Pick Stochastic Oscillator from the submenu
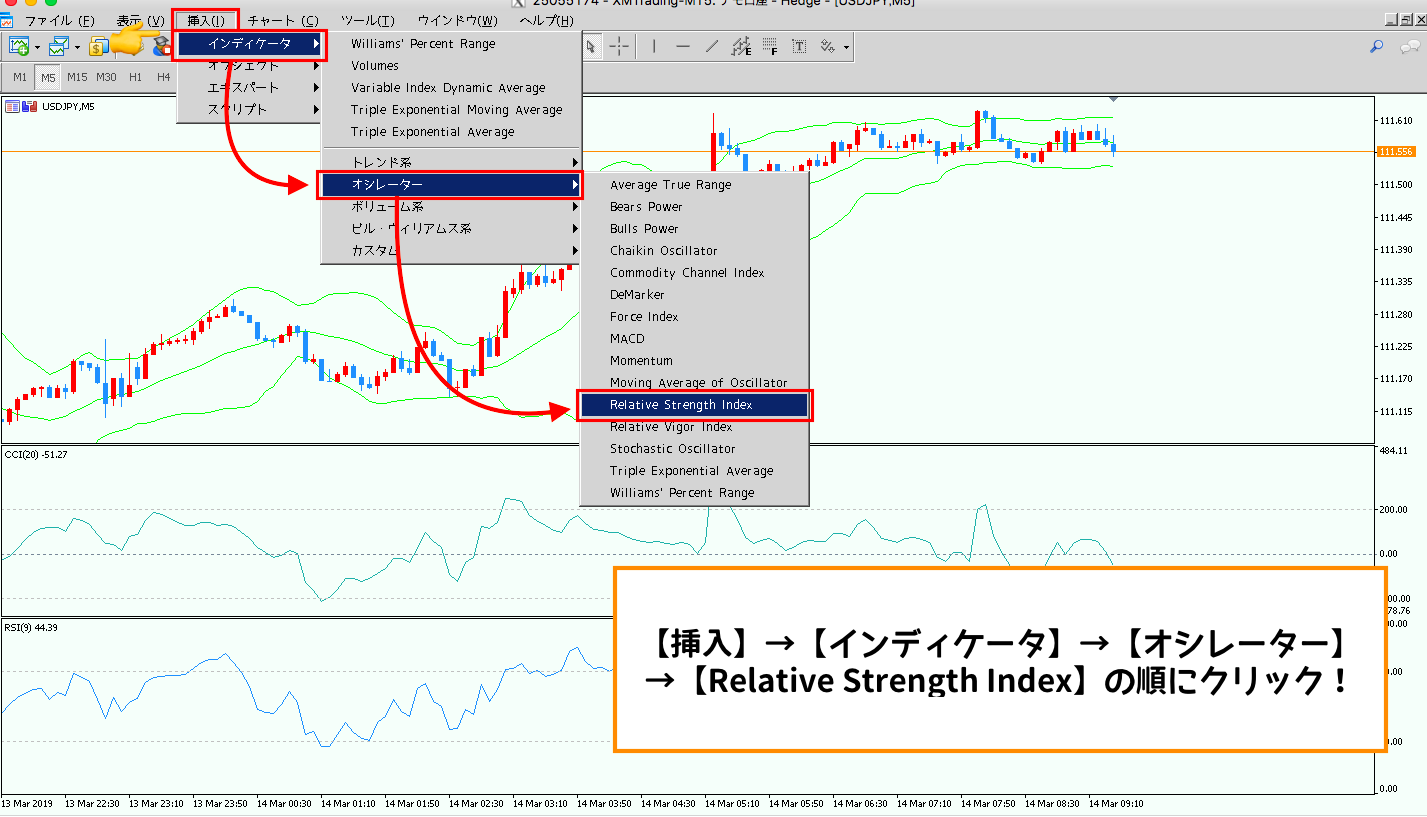The height and width of the screenshot is (817, 1427). coord(672,449)
